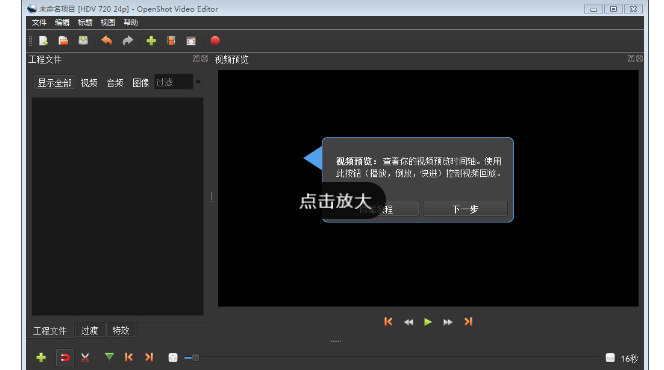Open the 编辑 menu
Image resolution: width=664 pixels, height=370 pixels.
point(62,22)
